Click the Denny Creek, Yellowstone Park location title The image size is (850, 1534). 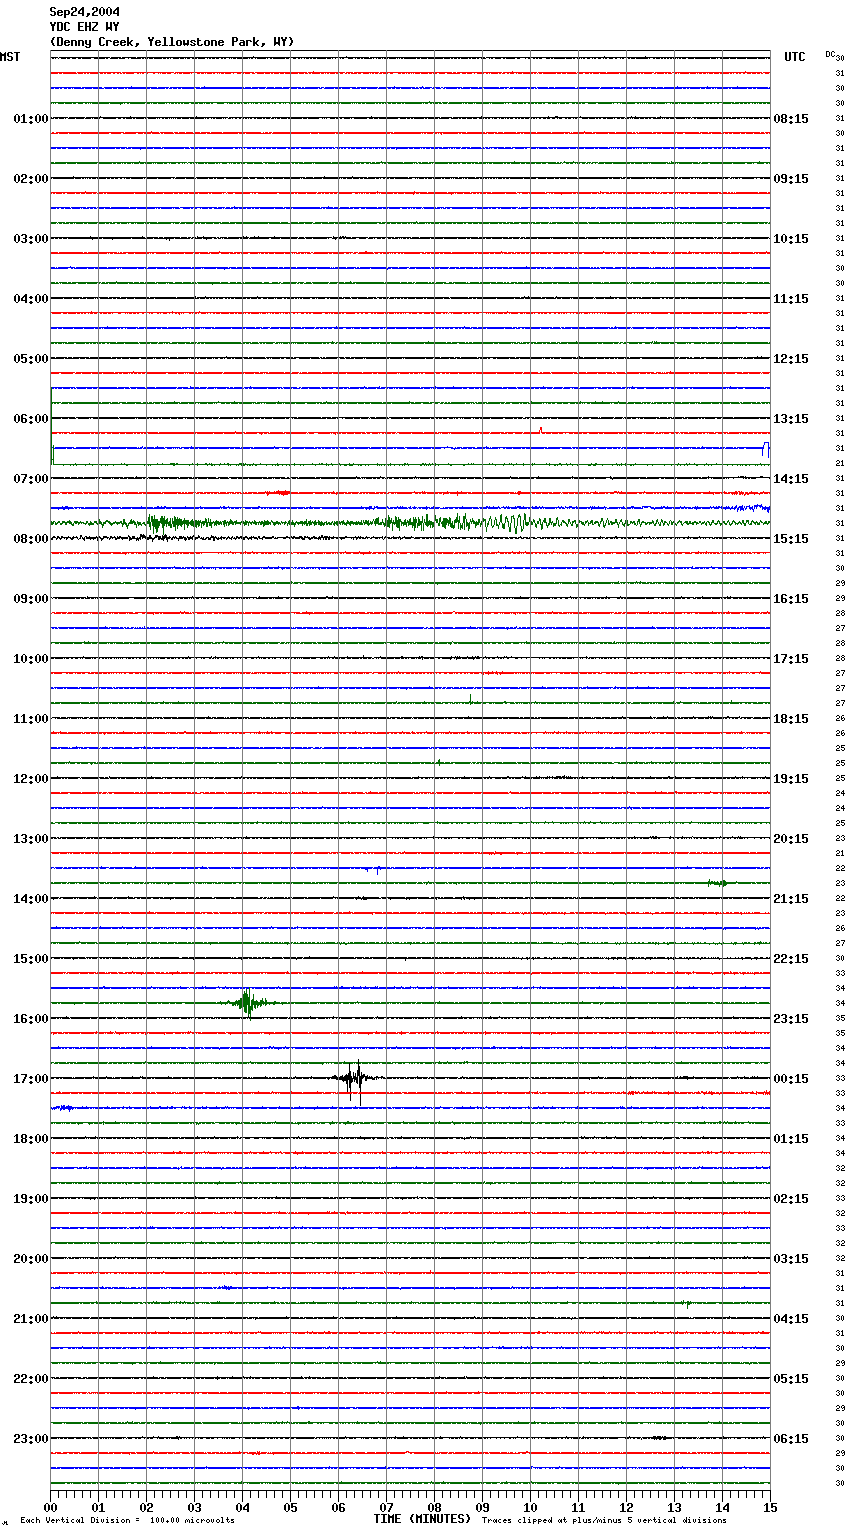click(x=172, y=42)
